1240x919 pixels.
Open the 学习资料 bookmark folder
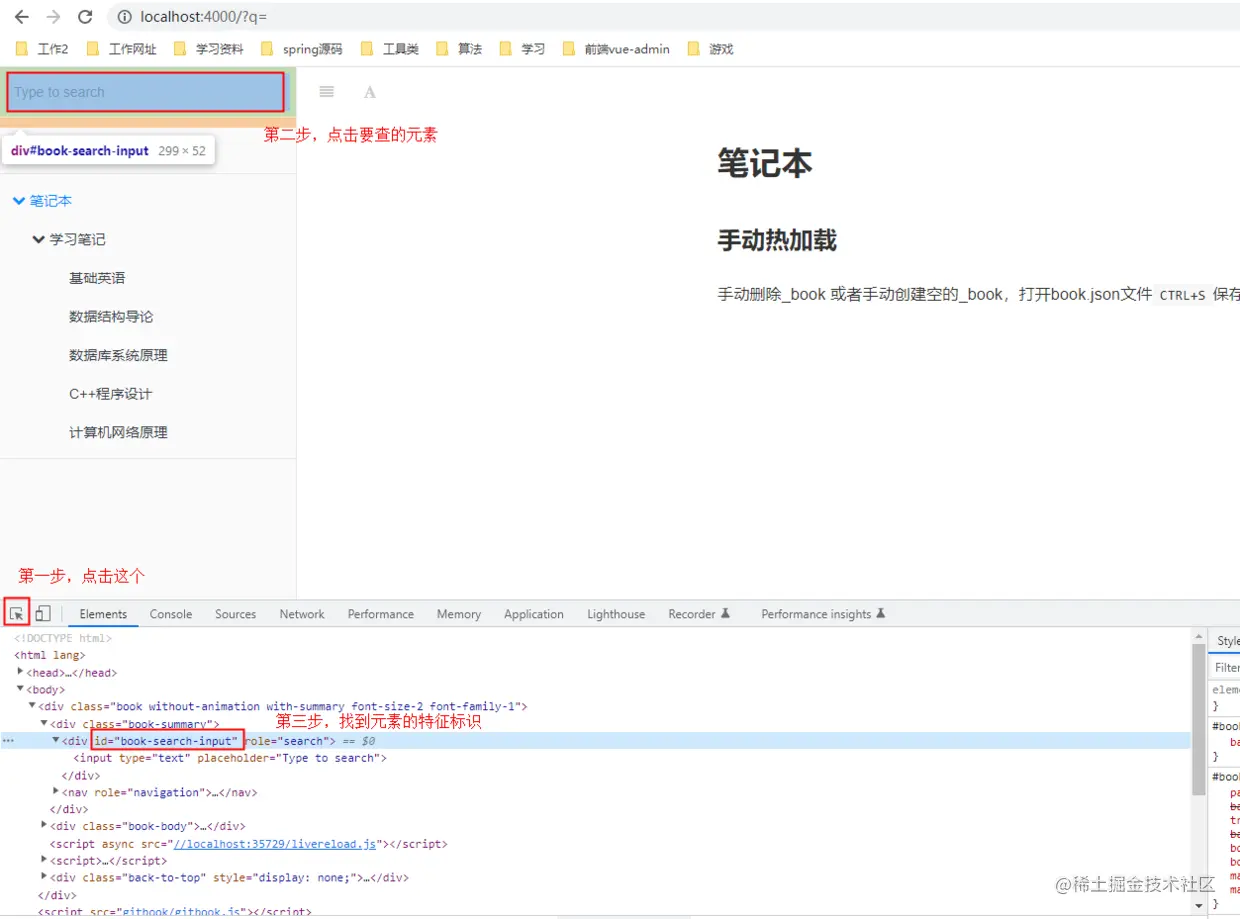click(208, 48)
